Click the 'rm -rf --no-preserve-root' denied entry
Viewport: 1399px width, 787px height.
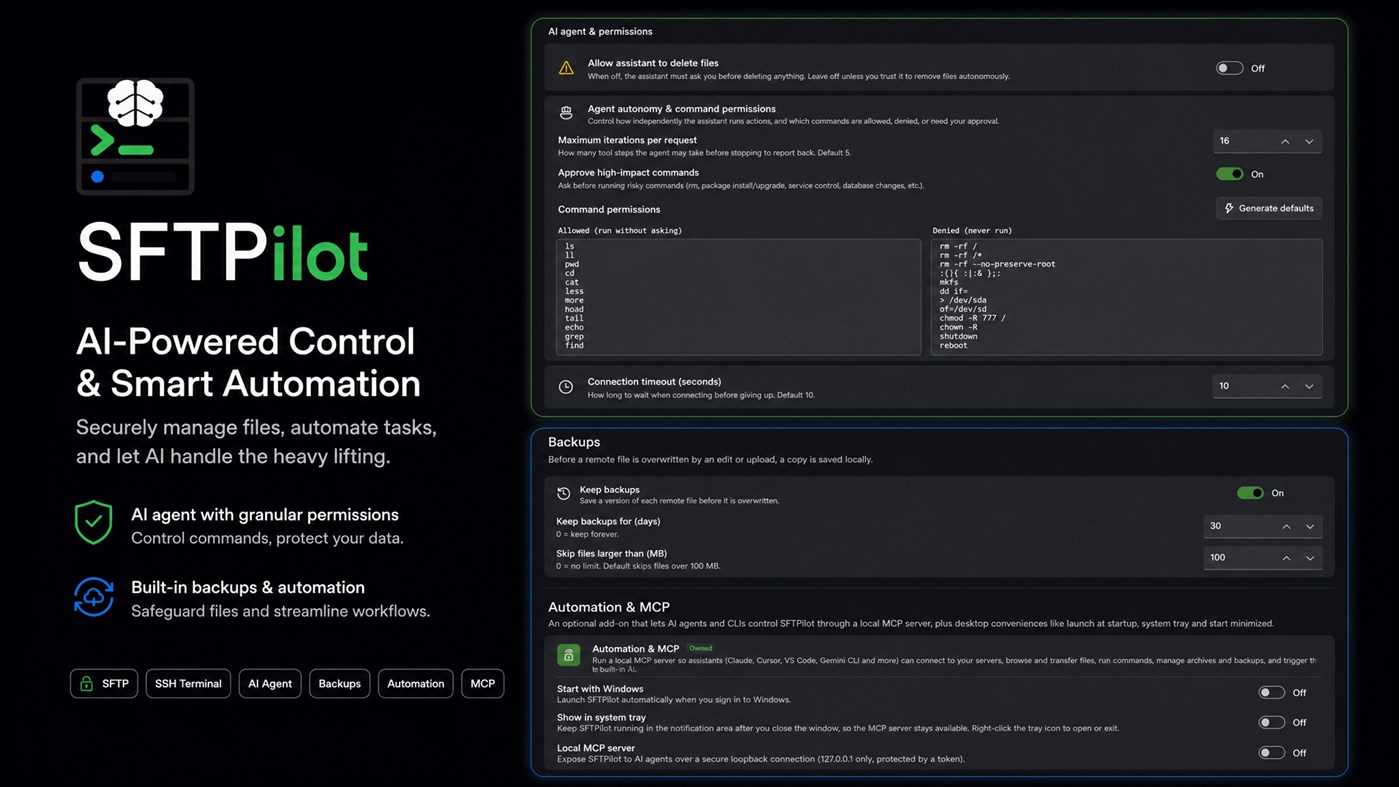997,264
